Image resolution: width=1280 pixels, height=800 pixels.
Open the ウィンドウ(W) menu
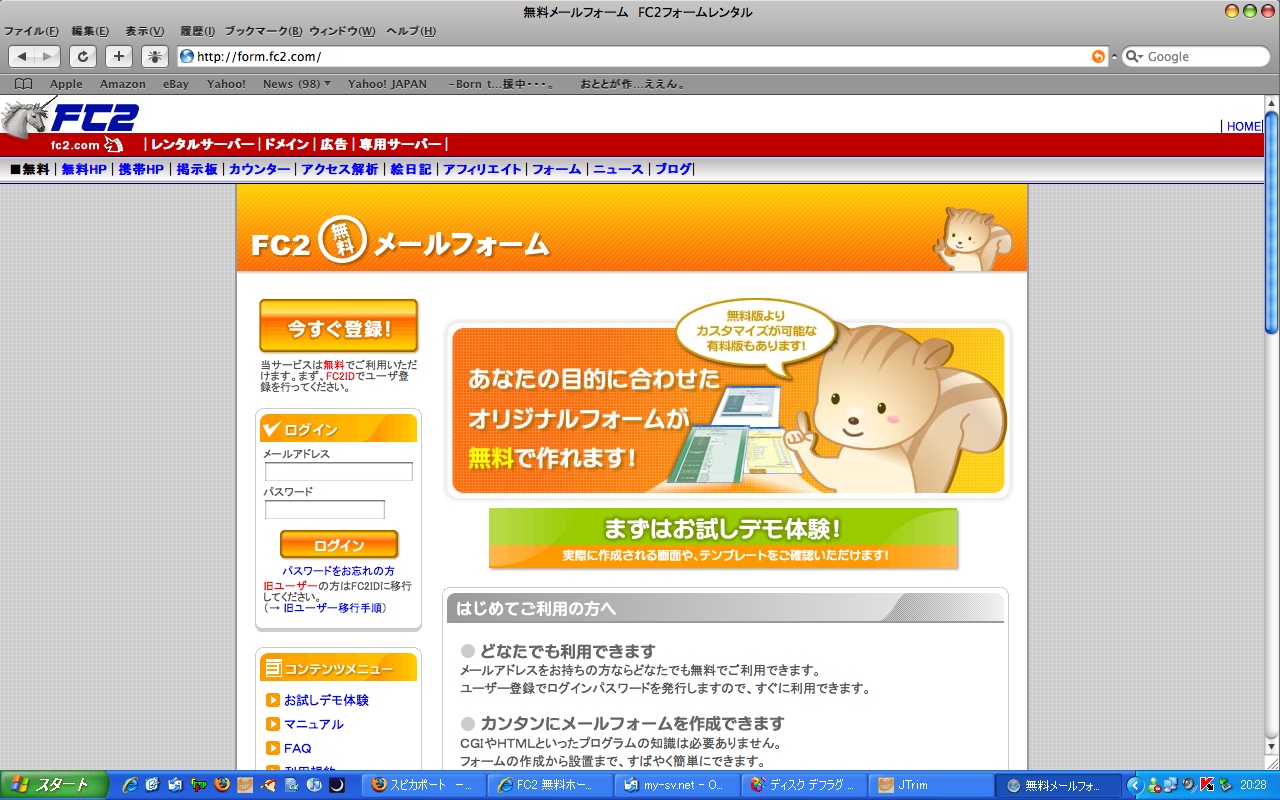342,31
